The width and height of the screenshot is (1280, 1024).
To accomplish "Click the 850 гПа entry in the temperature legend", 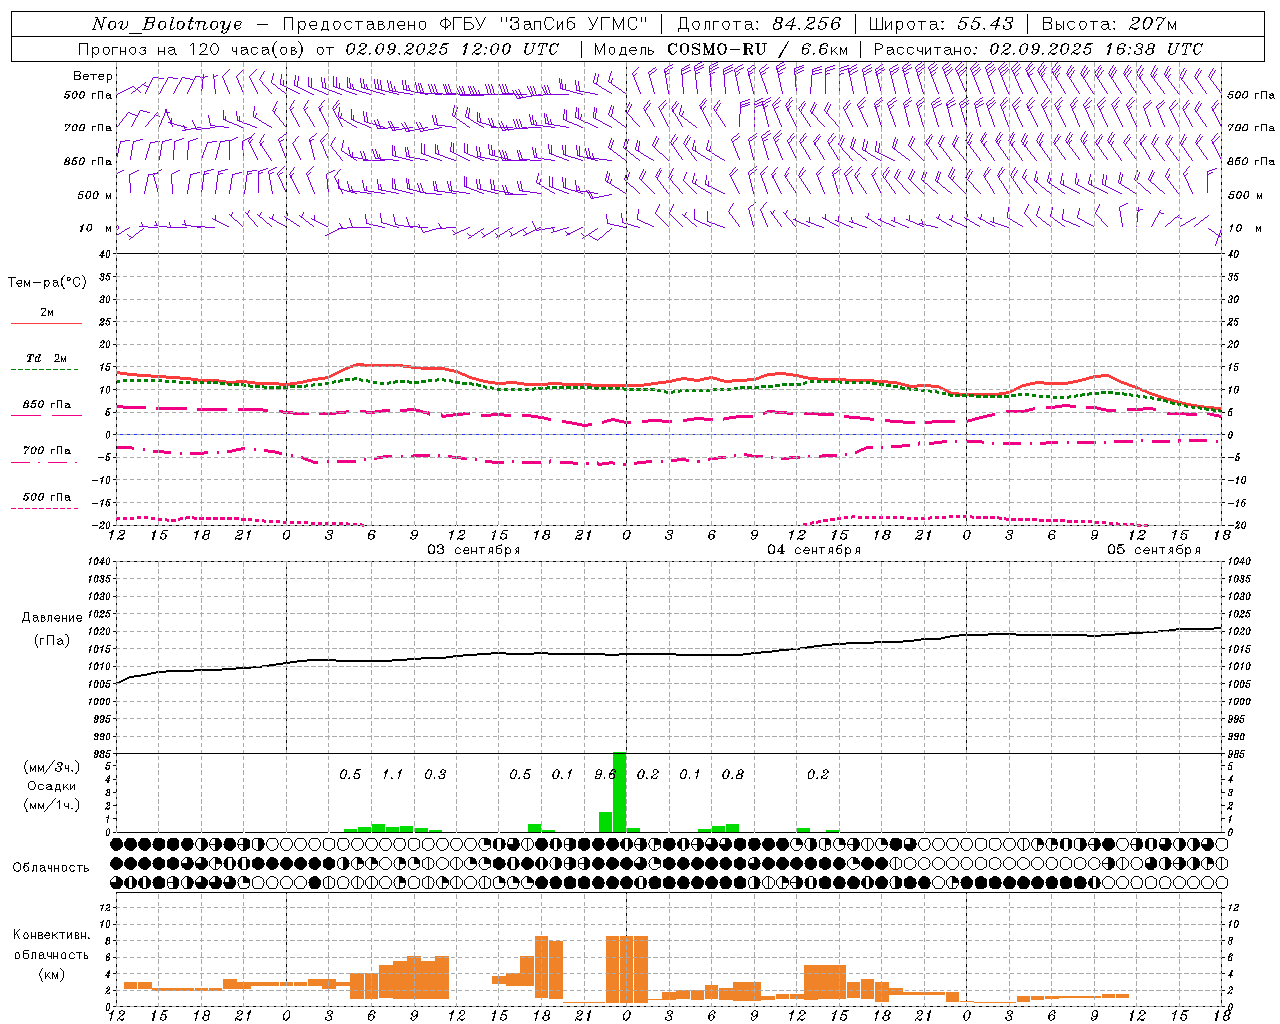I will pyautogui.click(x=46, y=404).
